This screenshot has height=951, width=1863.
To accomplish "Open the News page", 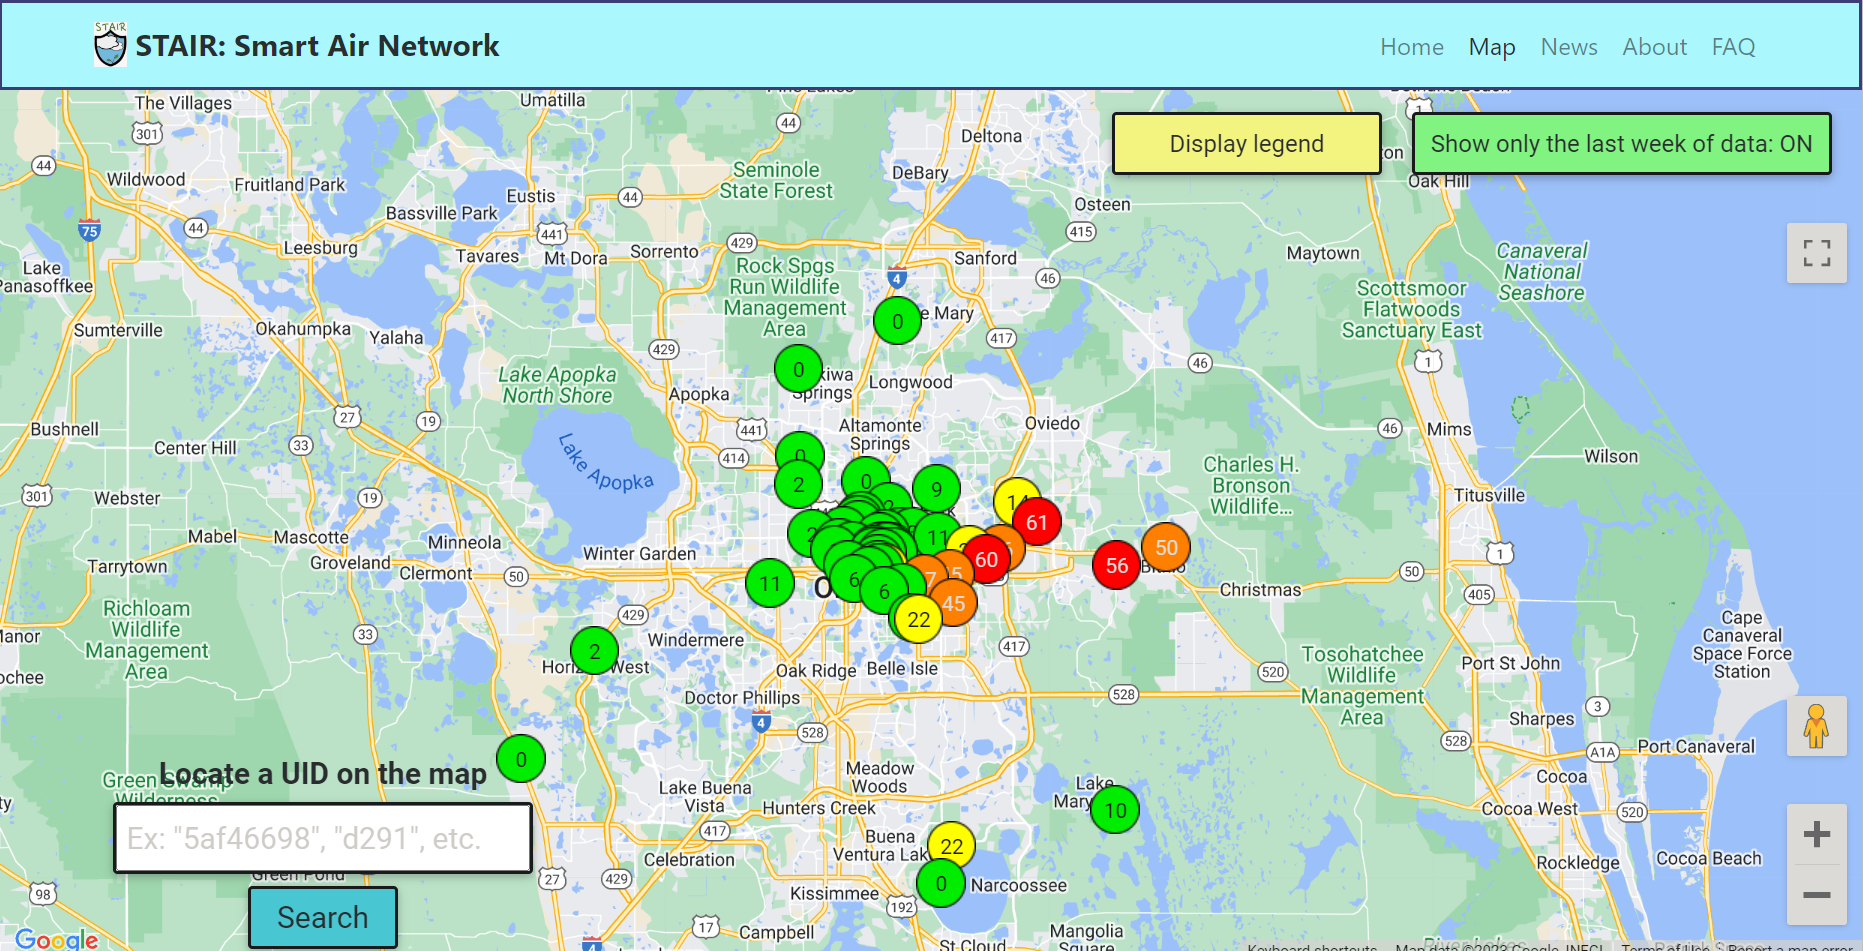I will [x=1568, y=47].
